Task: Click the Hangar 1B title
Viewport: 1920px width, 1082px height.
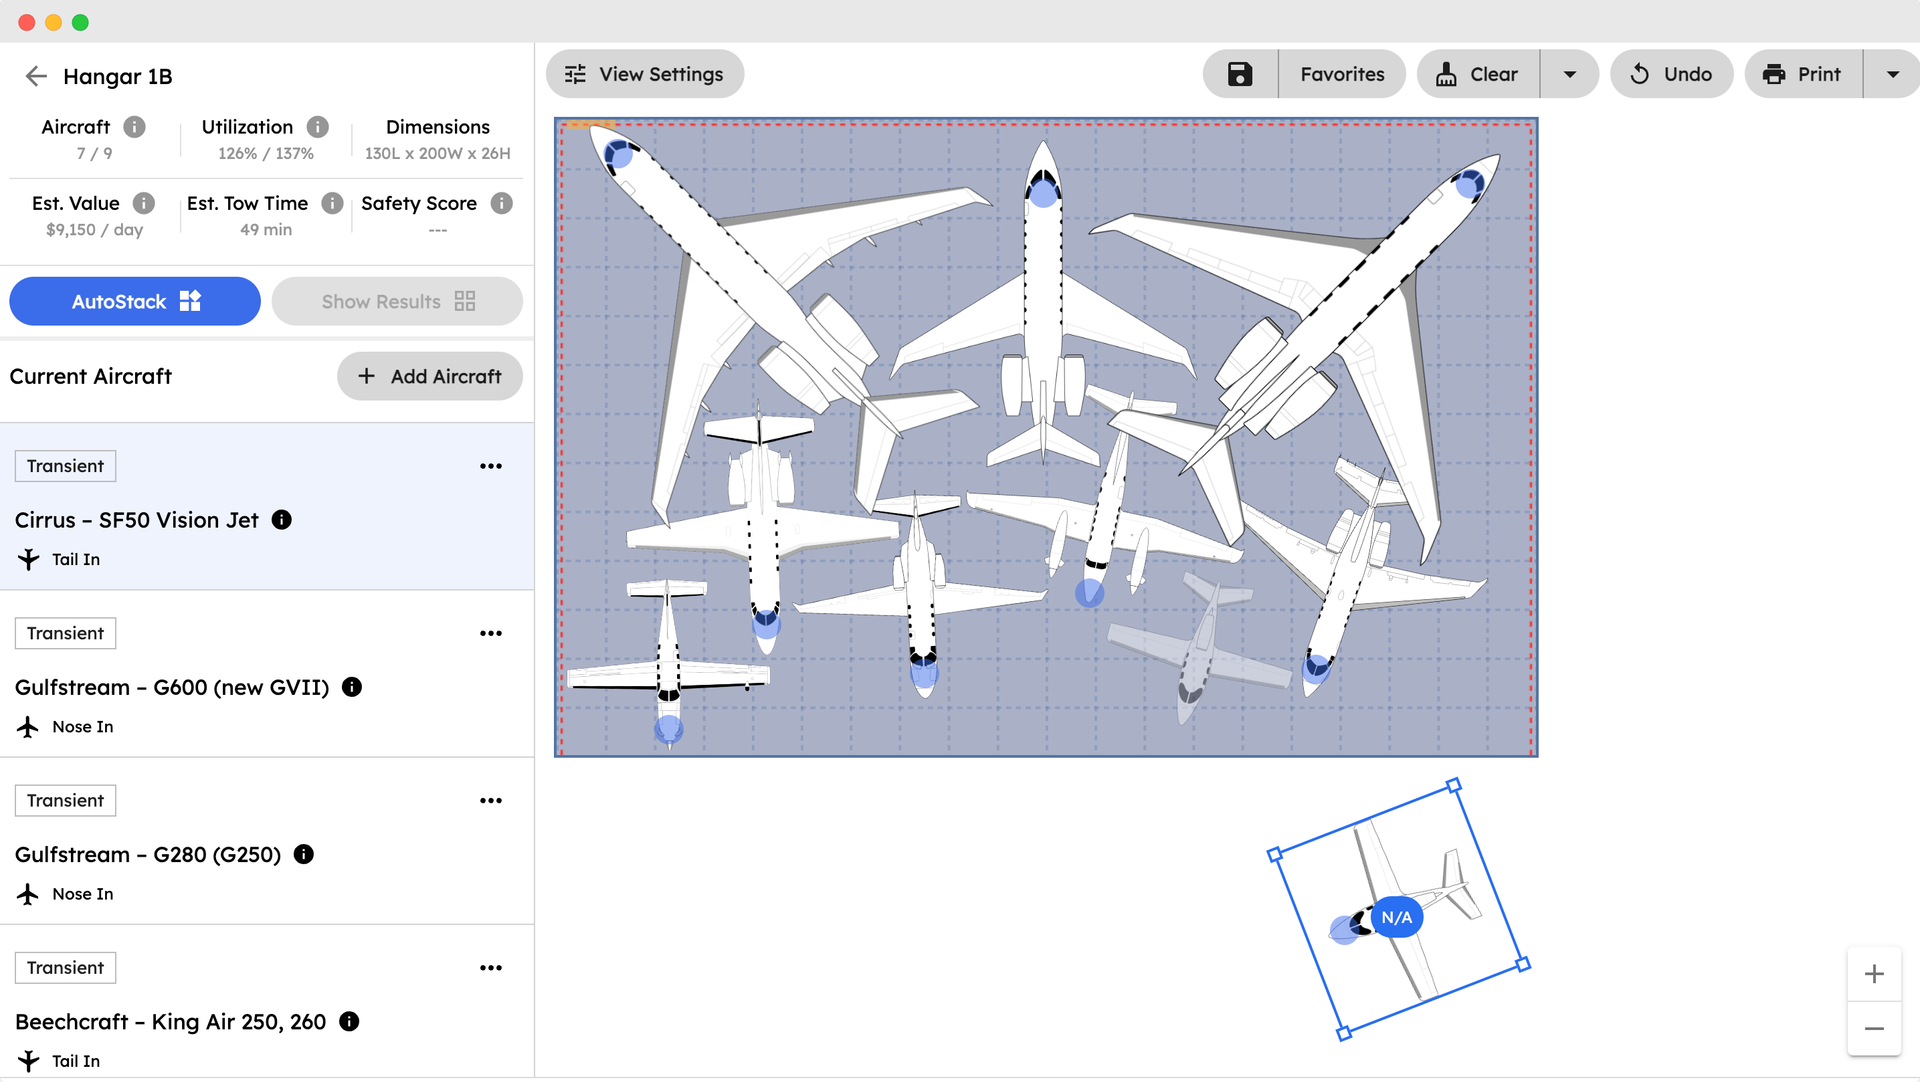Action: [117, 76]
